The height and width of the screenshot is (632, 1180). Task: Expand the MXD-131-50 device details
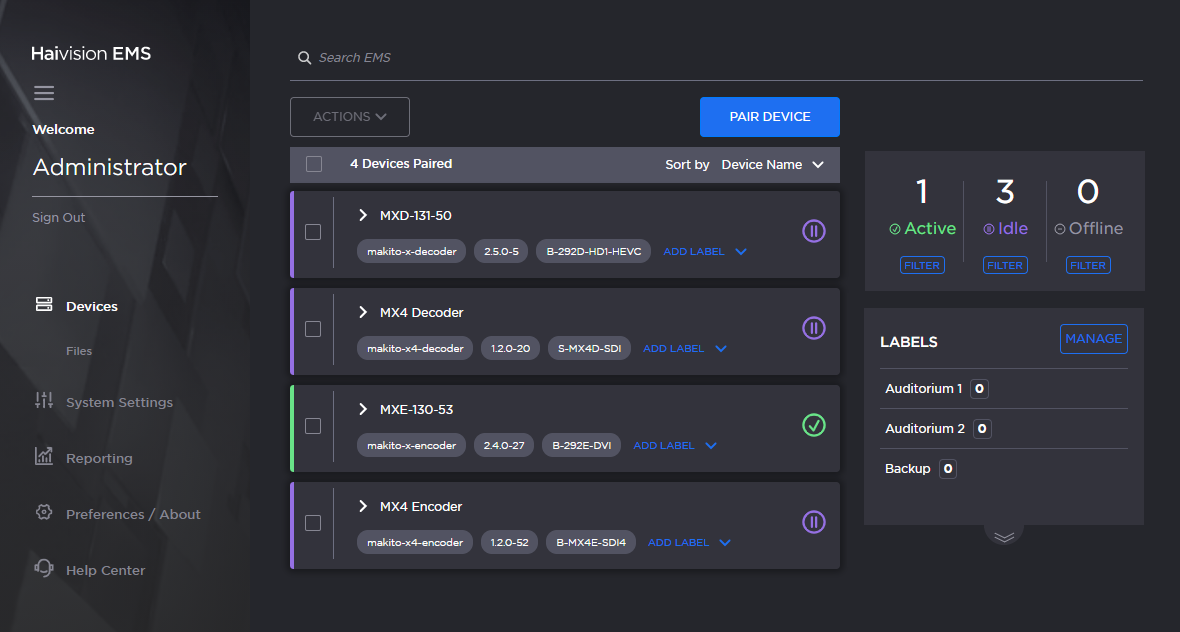pos(363,215)
